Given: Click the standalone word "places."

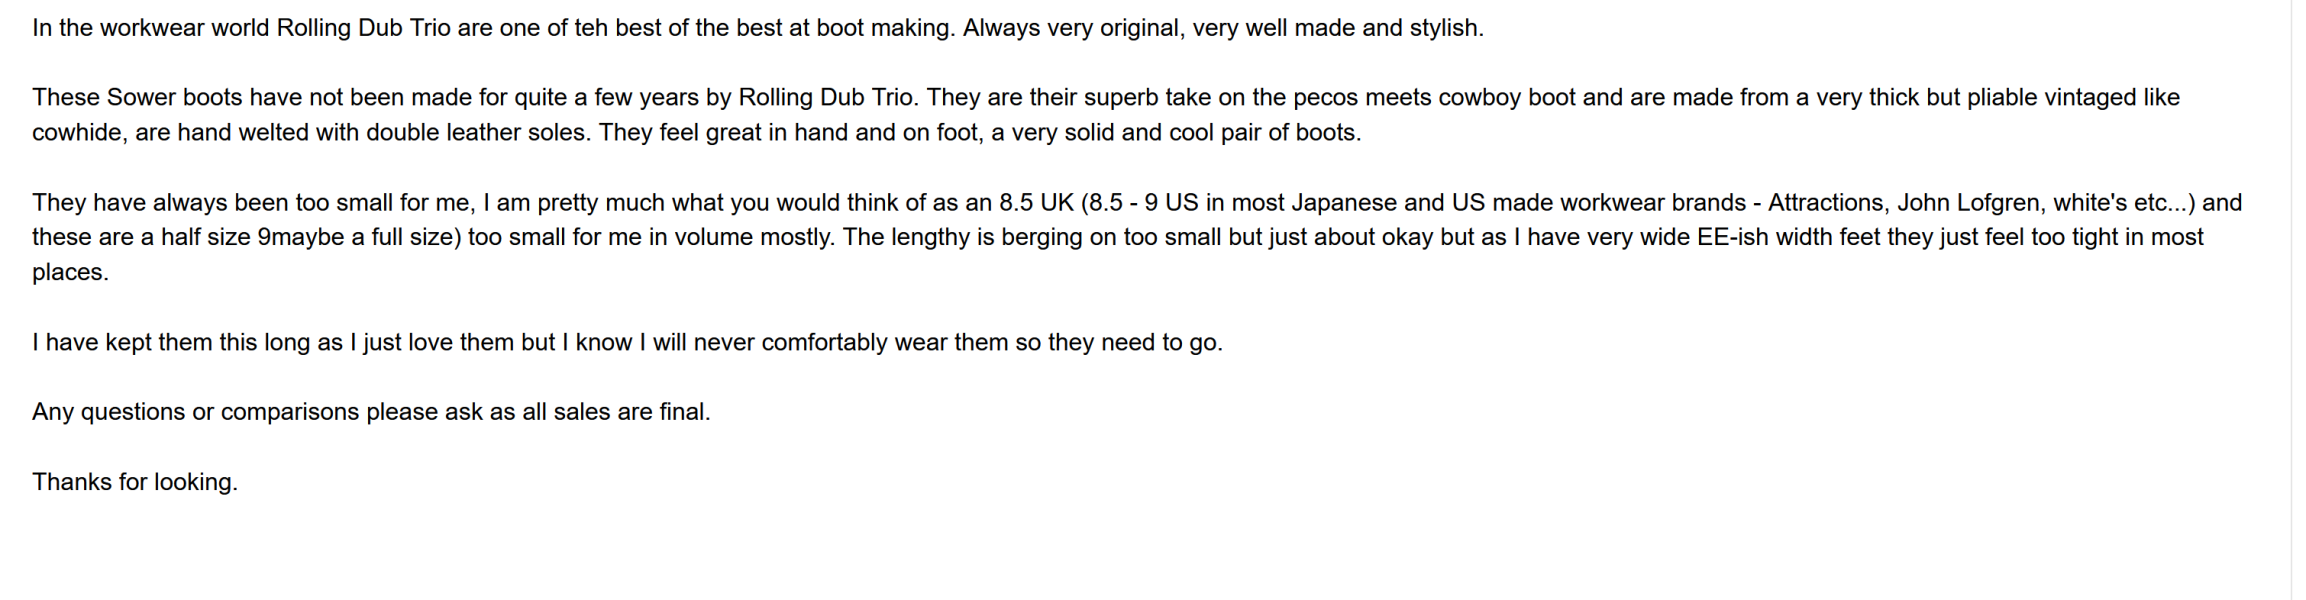Looking at the screenshot, I should [70, 273].
